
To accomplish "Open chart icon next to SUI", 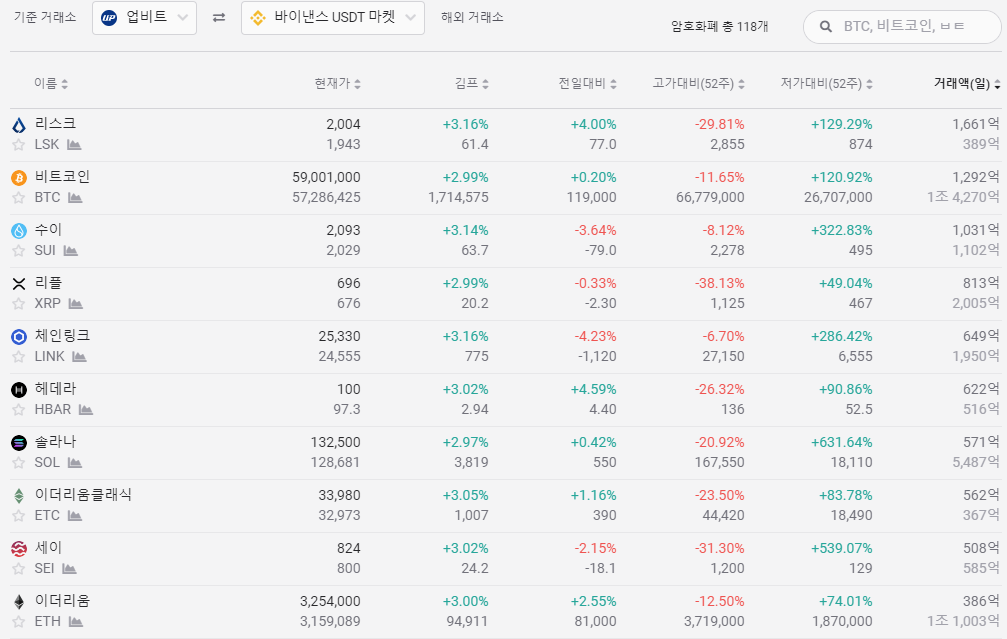I will [71, 250].
